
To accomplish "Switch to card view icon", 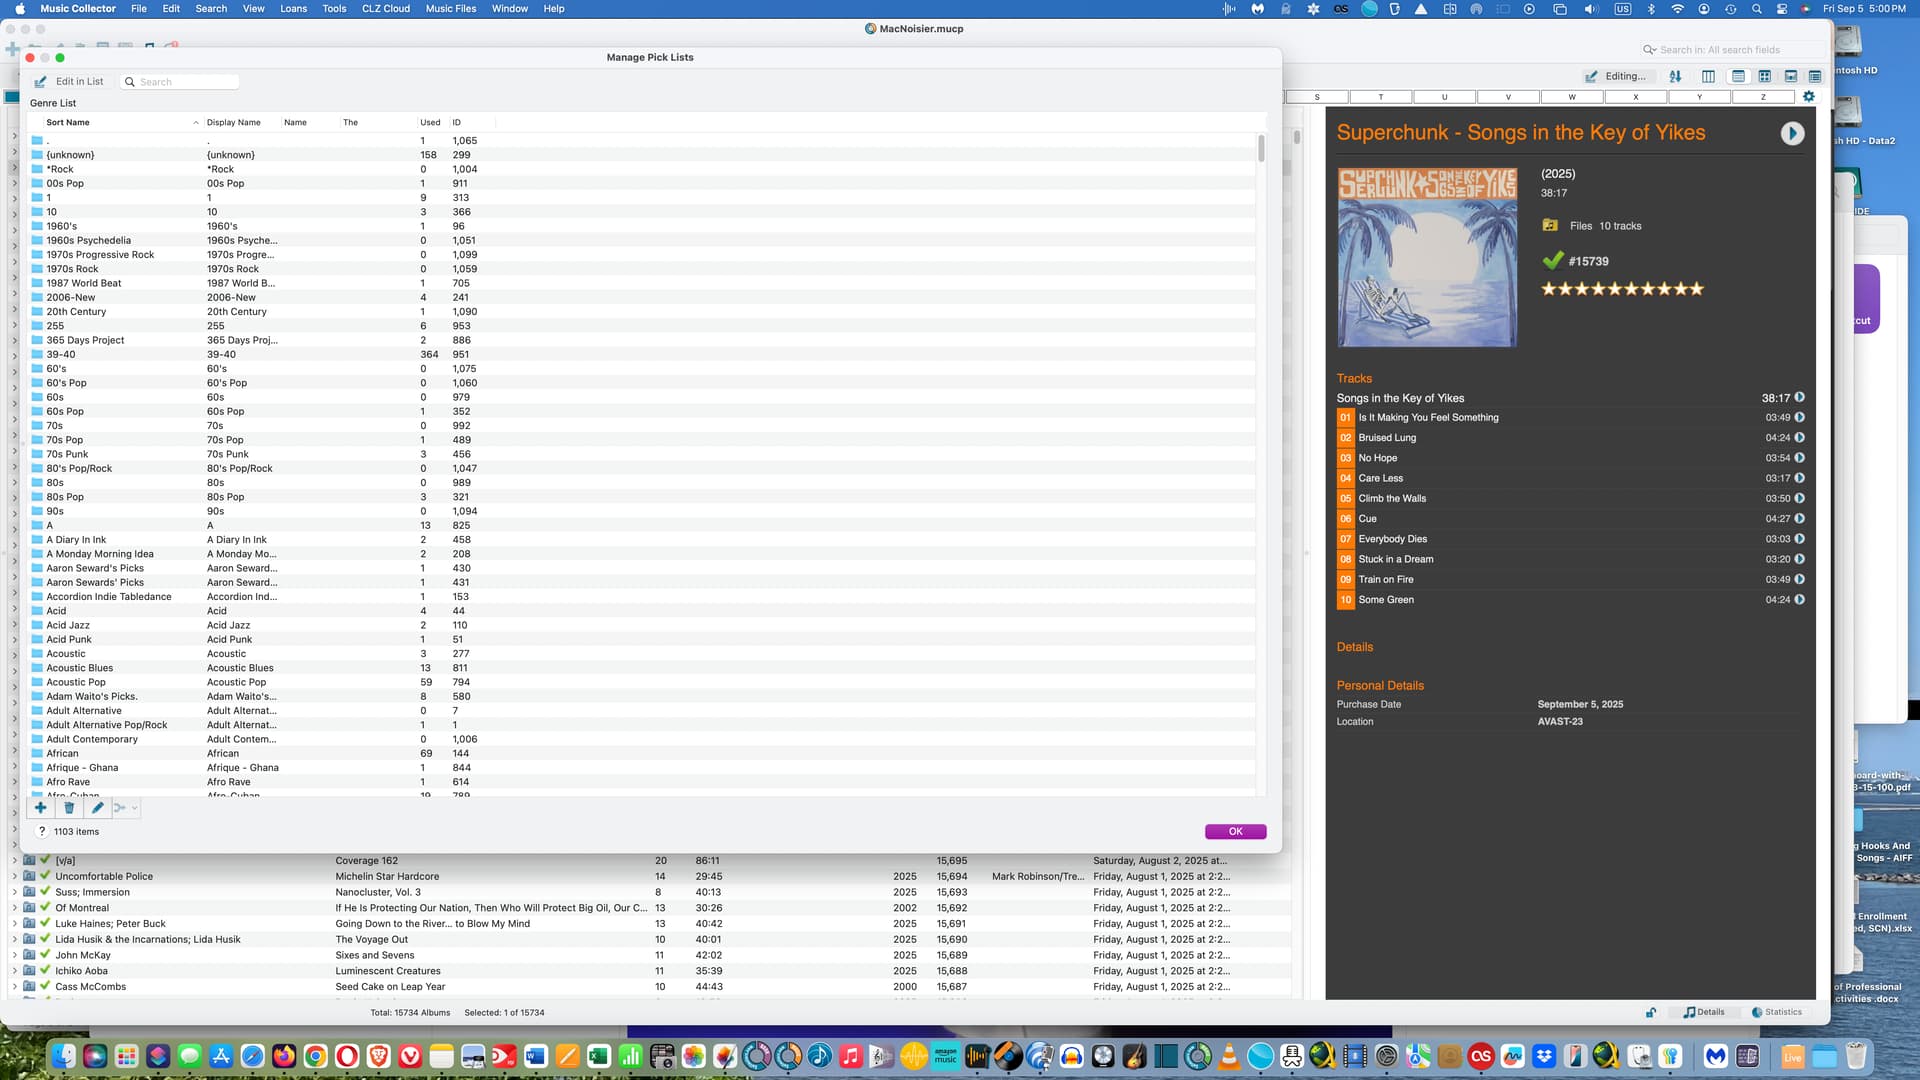I will click(1791, 76).
